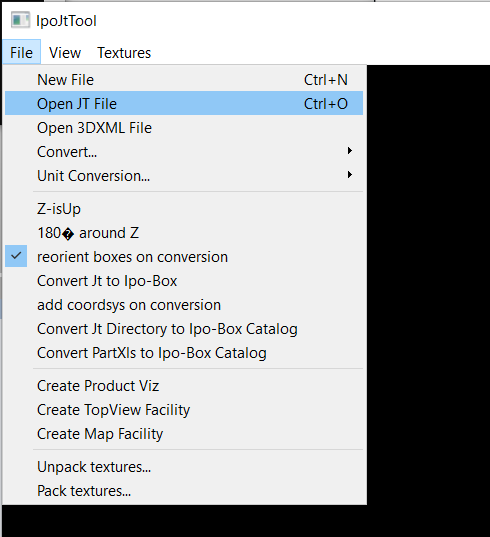Close the File menu tab
The image size is (490, 537).
click(22, 53)
